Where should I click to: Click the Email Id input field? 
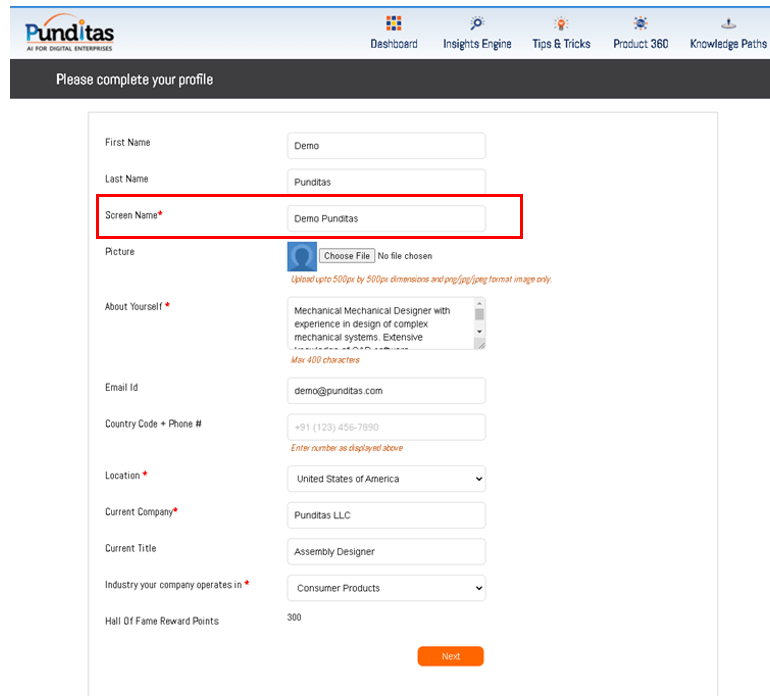point(386,391)
